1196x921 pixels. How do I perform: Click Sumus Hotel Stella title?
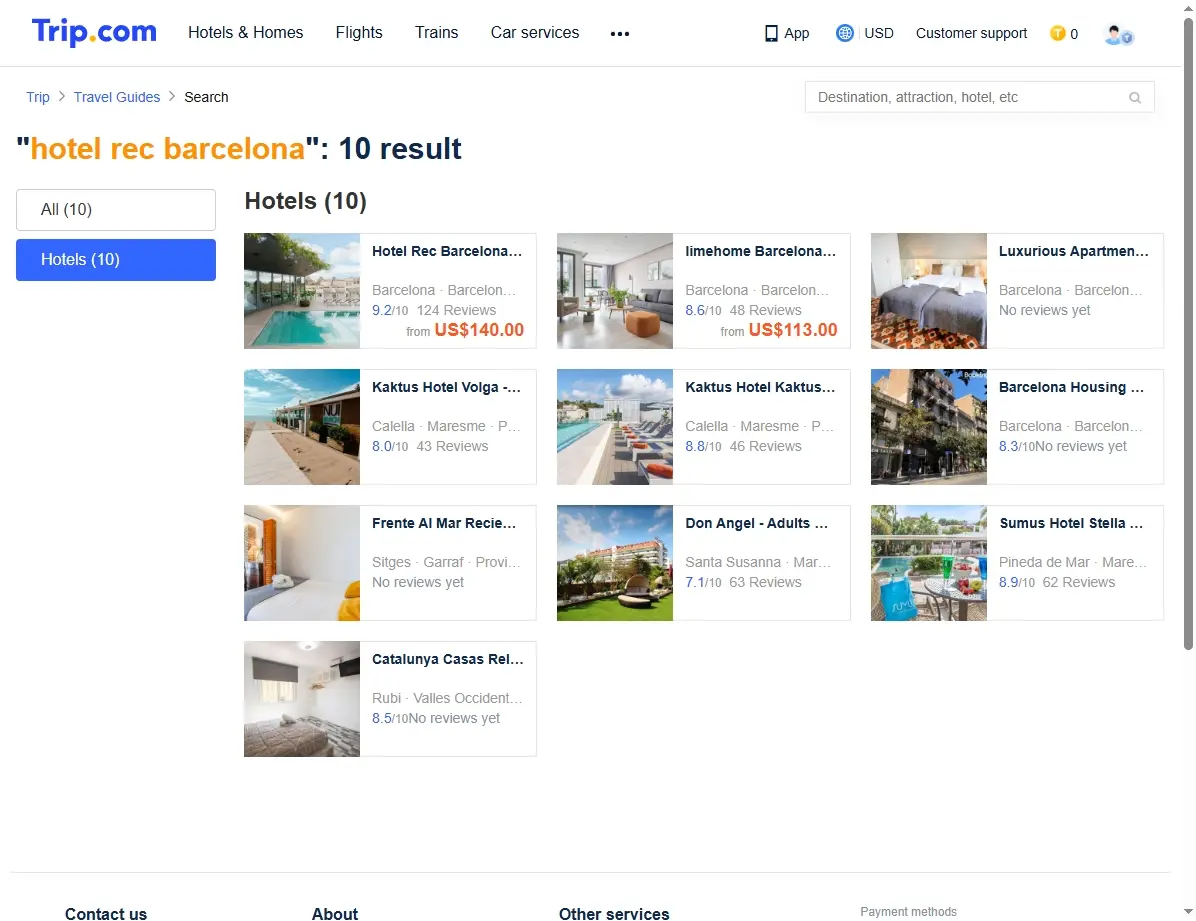point(1071,523)
